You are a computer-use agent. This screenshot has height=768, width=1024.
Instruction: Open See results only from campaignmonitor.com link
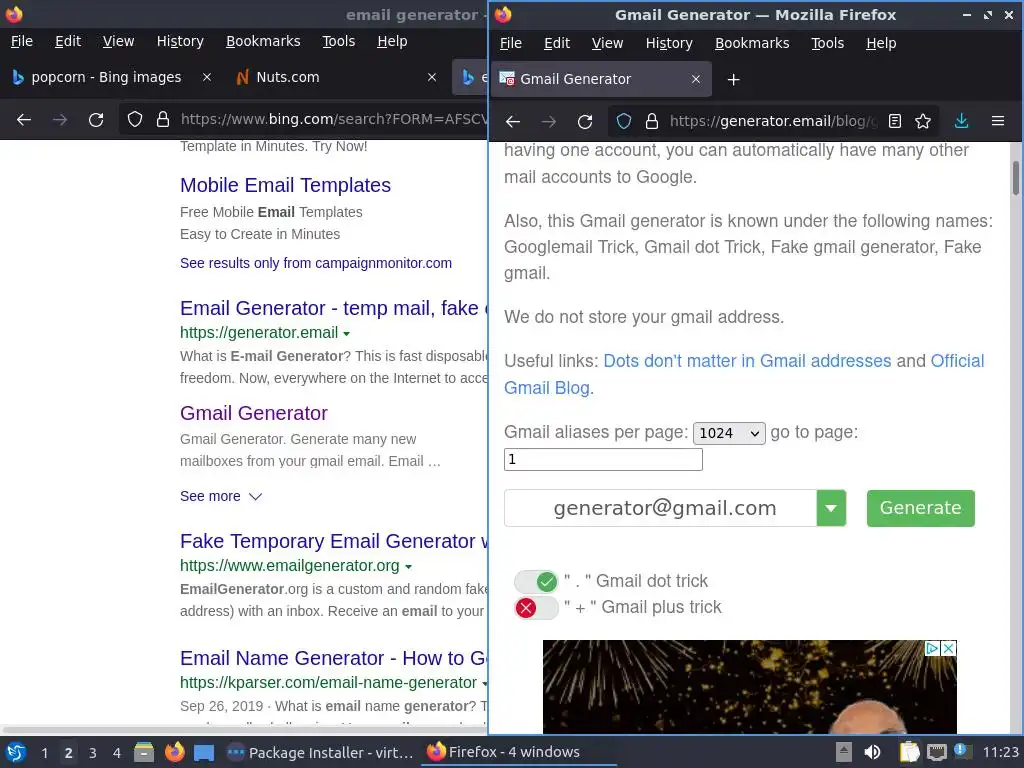click(x=316, y=263)
